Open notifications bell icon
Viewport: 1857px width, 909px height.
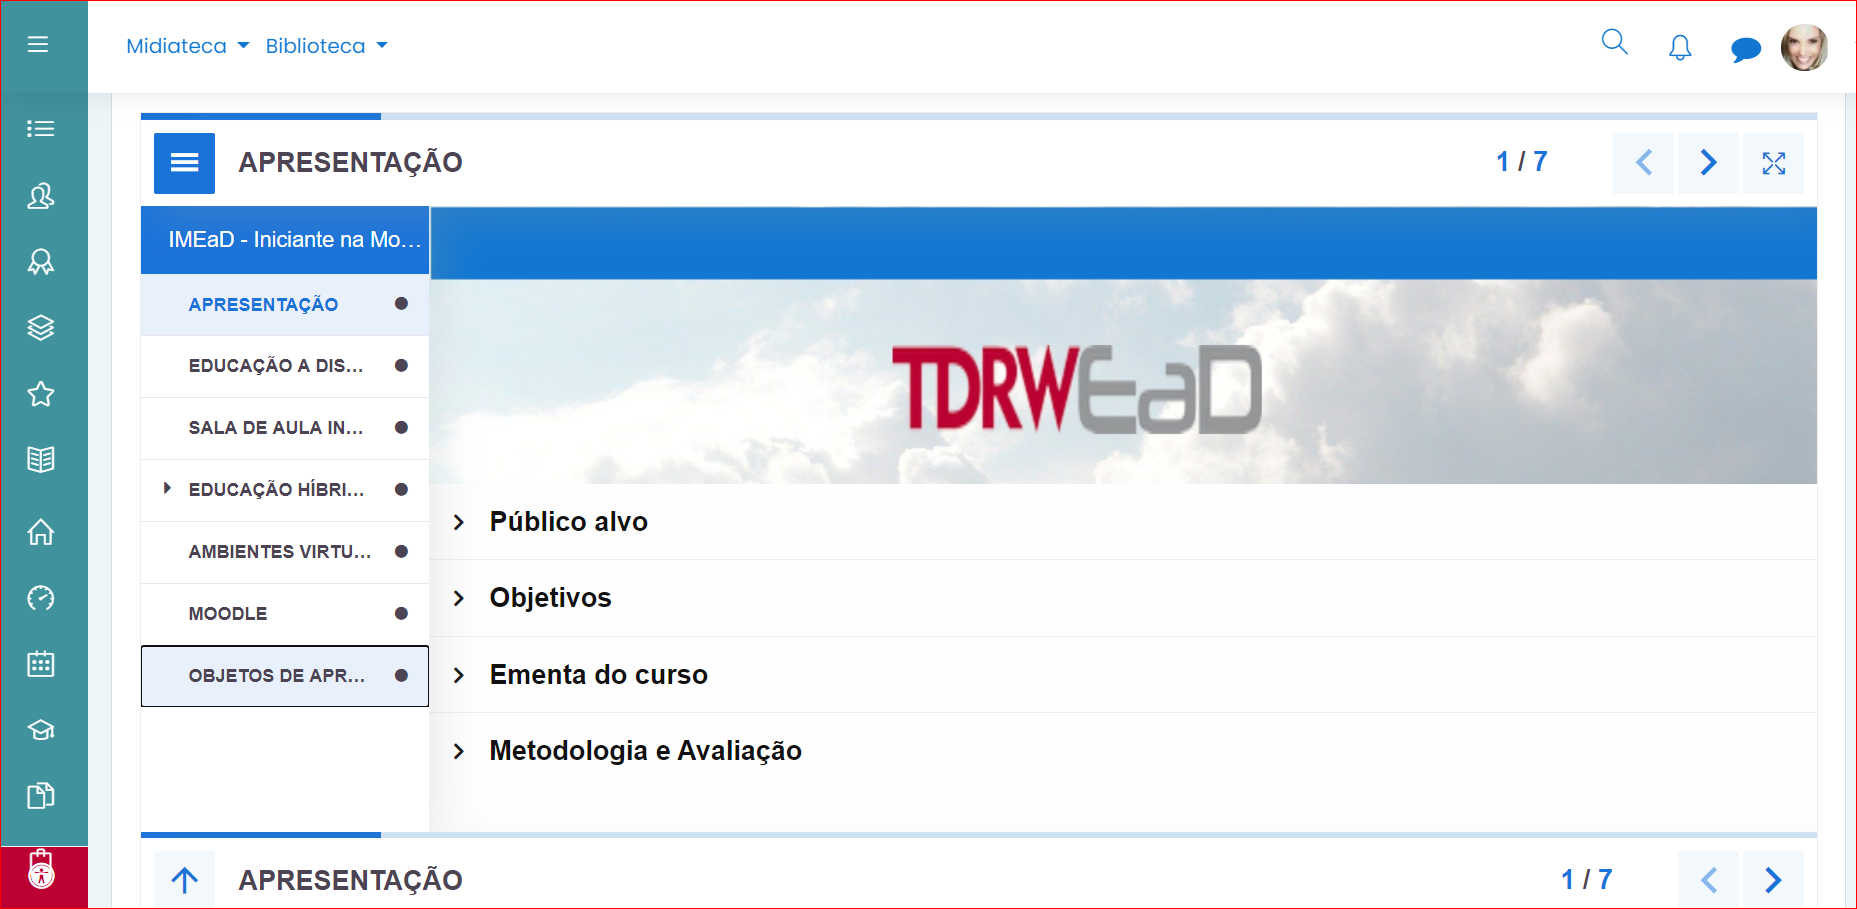[x=1680, y=47]
